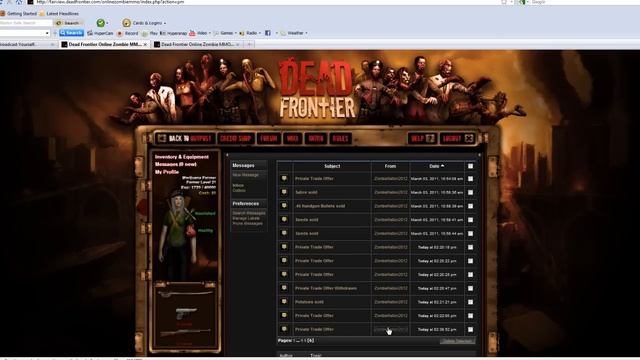Image resolution: width=640 pixels, height=360 pixels.
Task: Open the Rules menu button
Action: pyautogui.click(x=340, y=138)
